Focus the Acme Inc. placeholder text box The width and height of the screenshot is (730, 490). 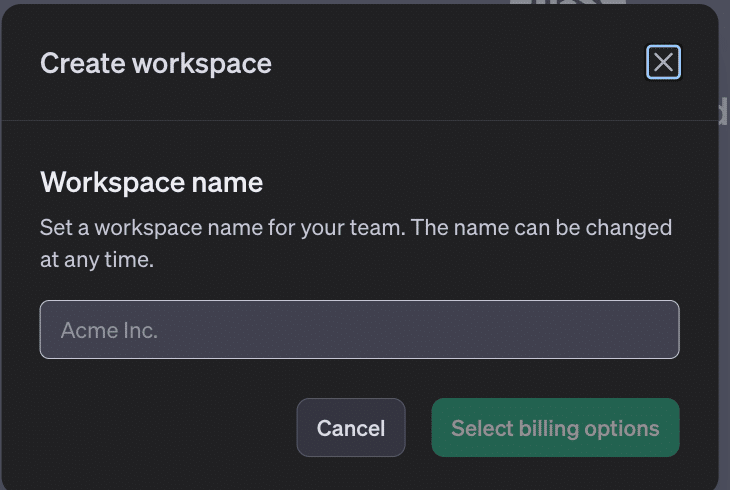click(x=359, y=330)
